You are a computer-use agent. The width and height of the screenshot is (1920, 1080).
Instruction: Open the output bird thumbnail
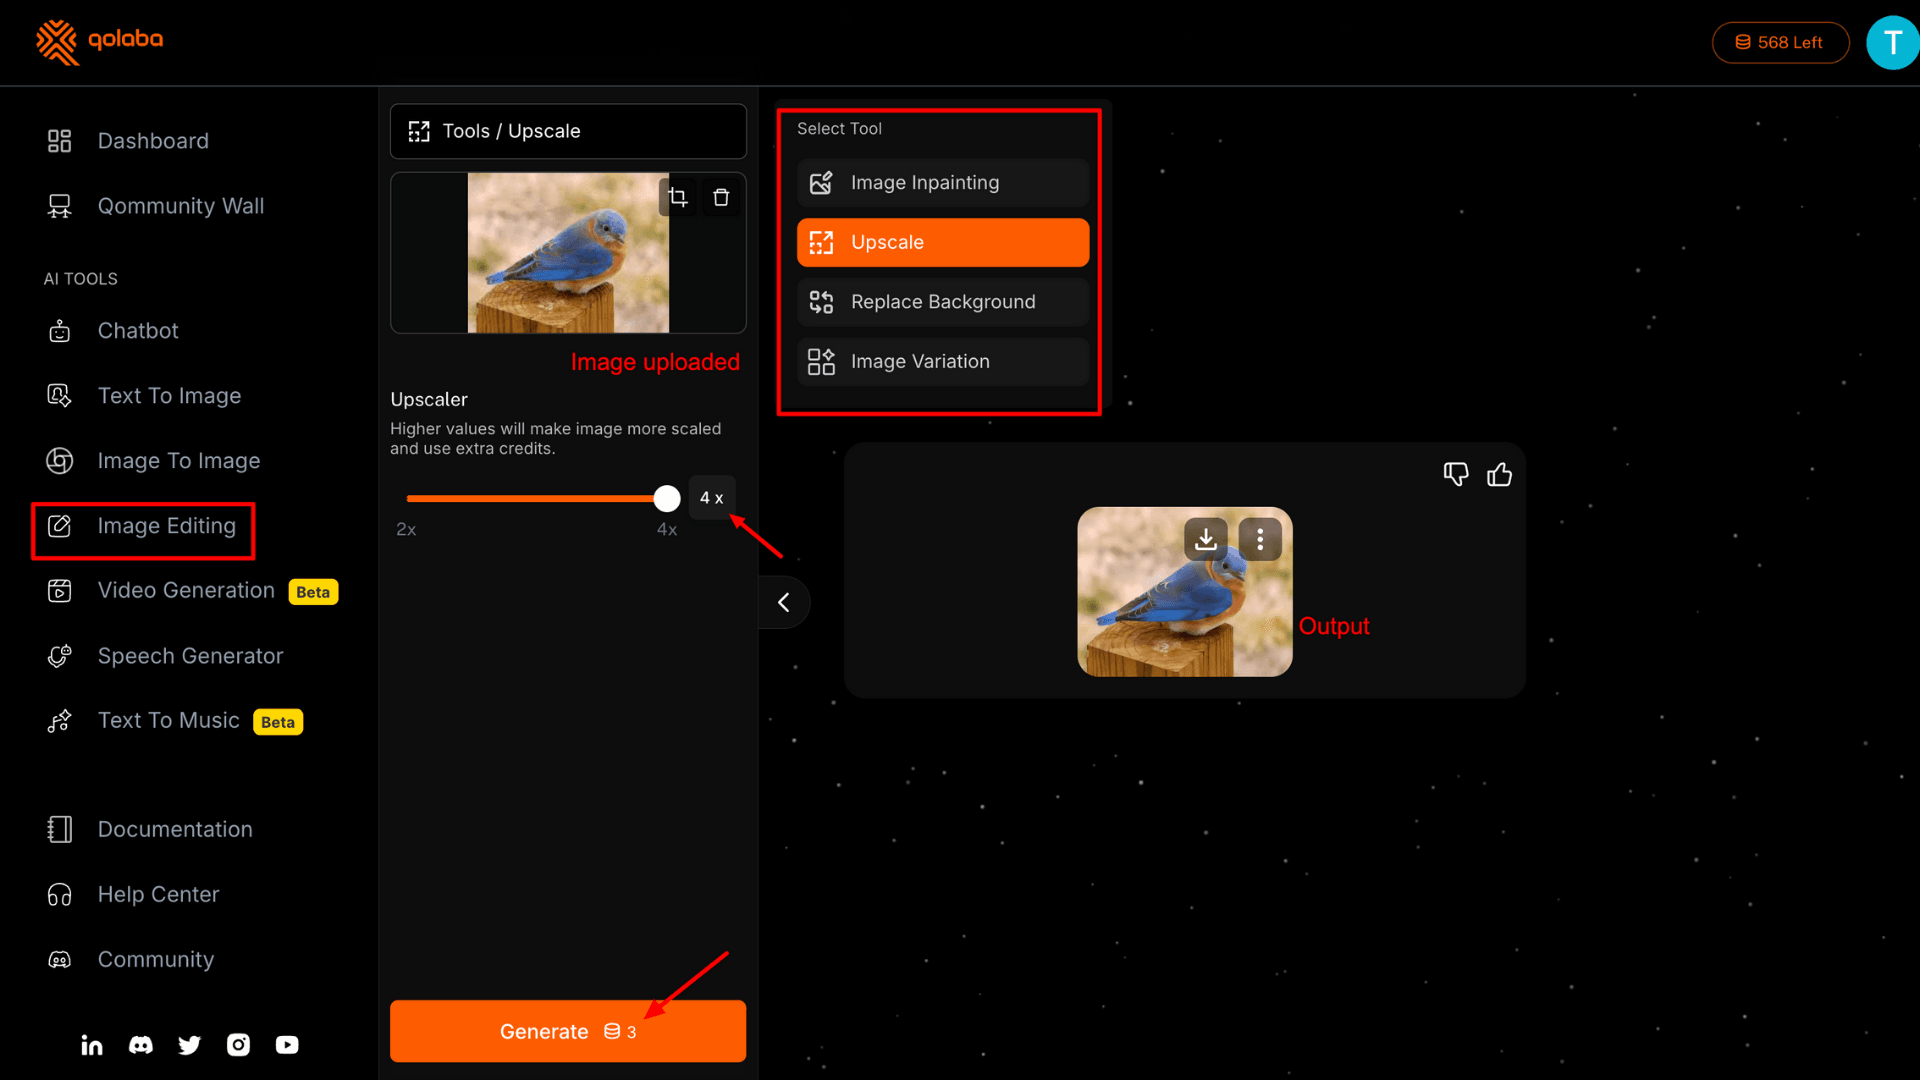pos(1184,592)
